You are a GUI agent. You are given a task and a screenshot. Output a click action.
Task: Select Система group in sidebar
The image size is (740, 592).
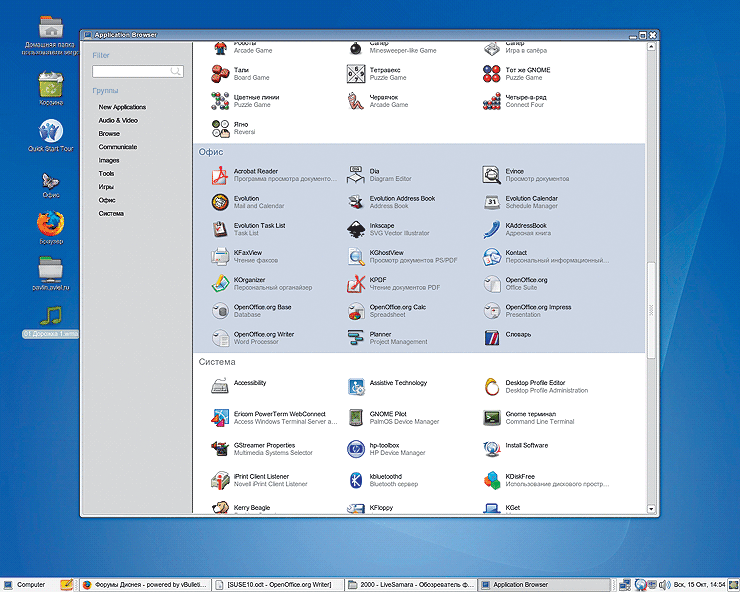coord(111,213)
